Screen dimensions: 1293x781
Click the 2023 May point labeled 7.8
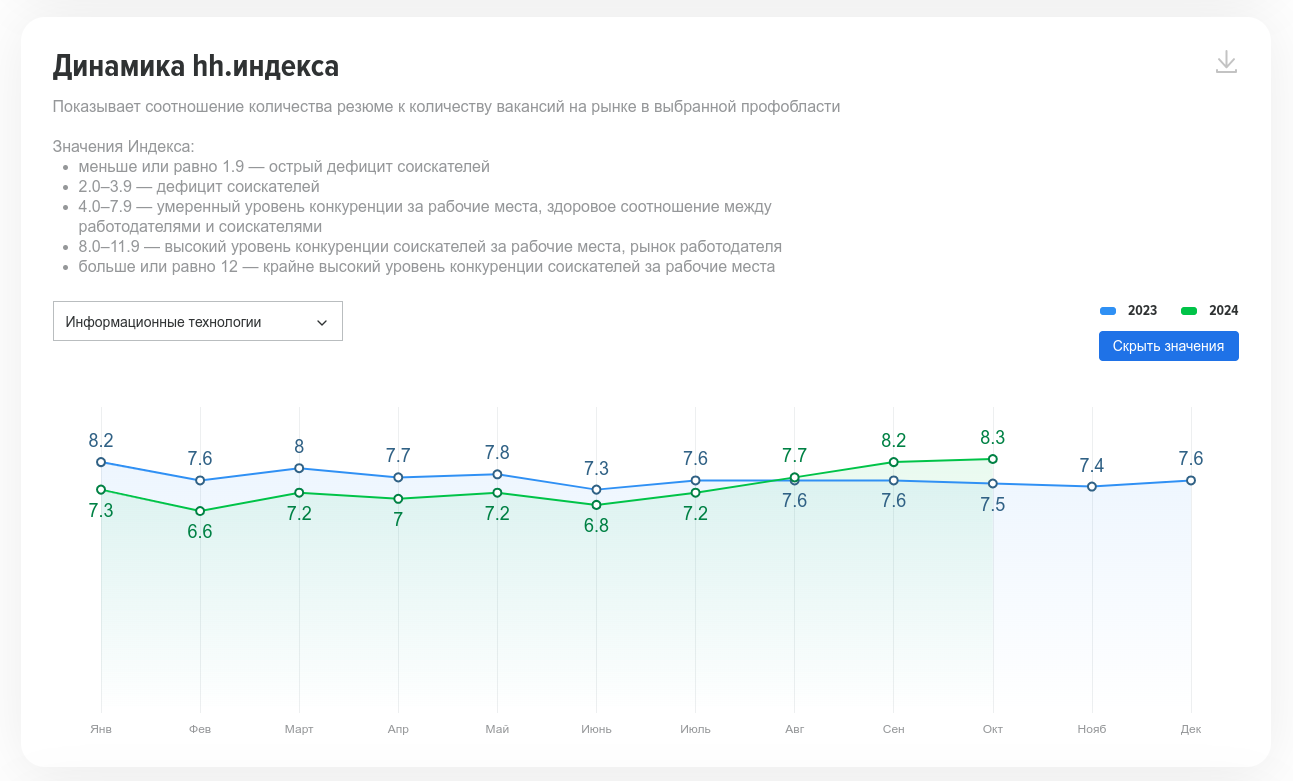pos(497,474)
